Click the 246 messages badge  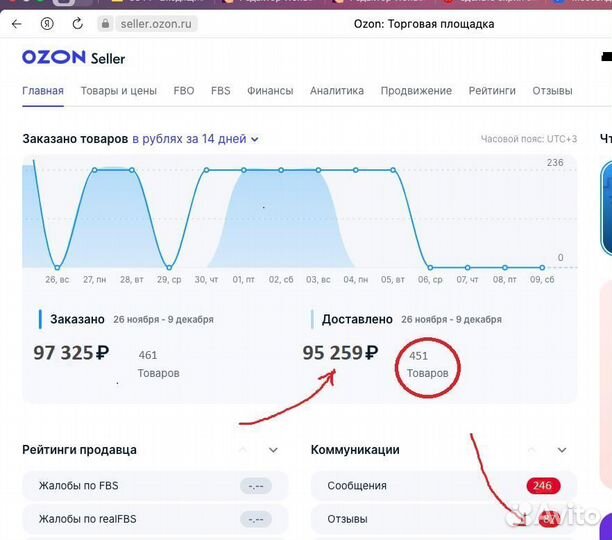(543, 486)
